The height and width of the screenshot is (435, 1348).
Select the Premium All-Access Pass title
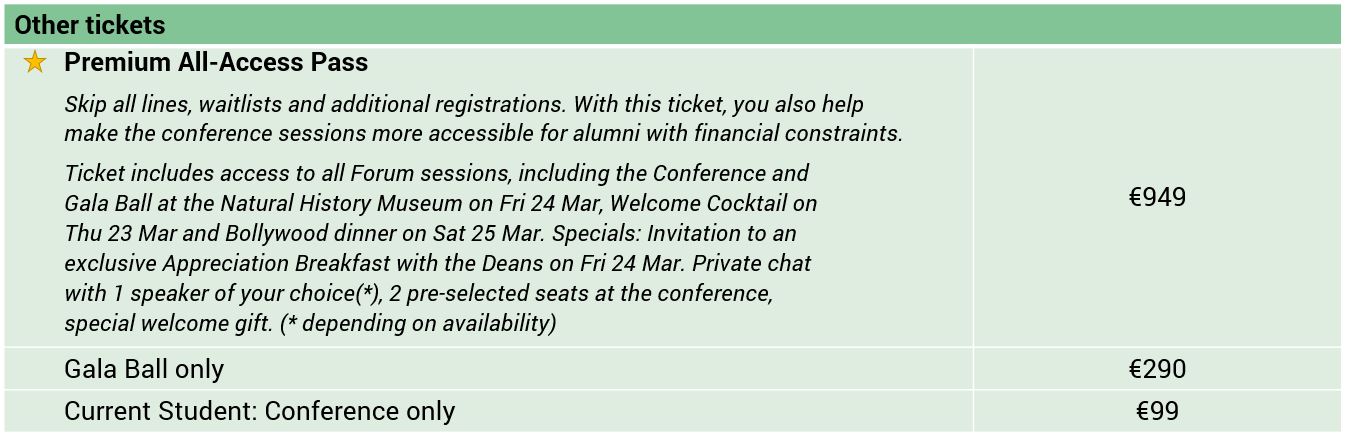pyautogui.click(x=216, y=63)
